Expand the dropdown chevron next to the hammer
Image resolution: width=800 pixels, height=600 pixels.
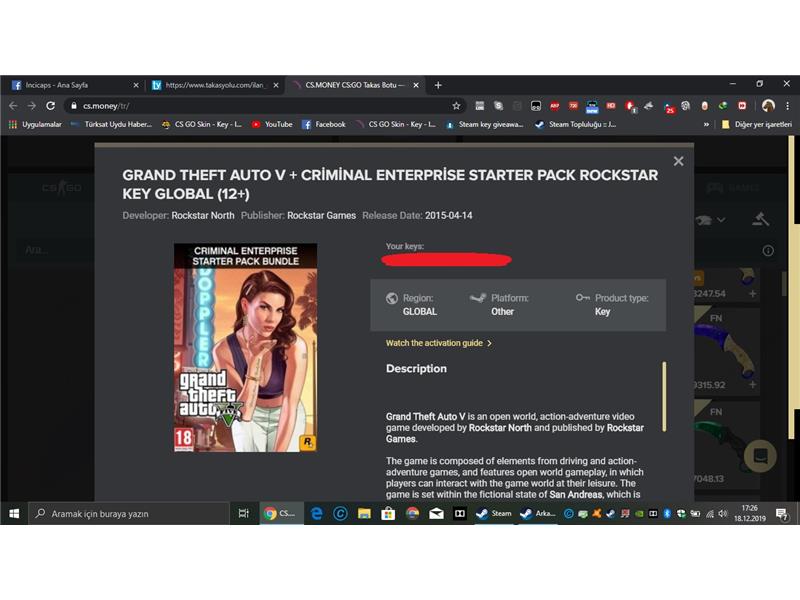[721, 220]
